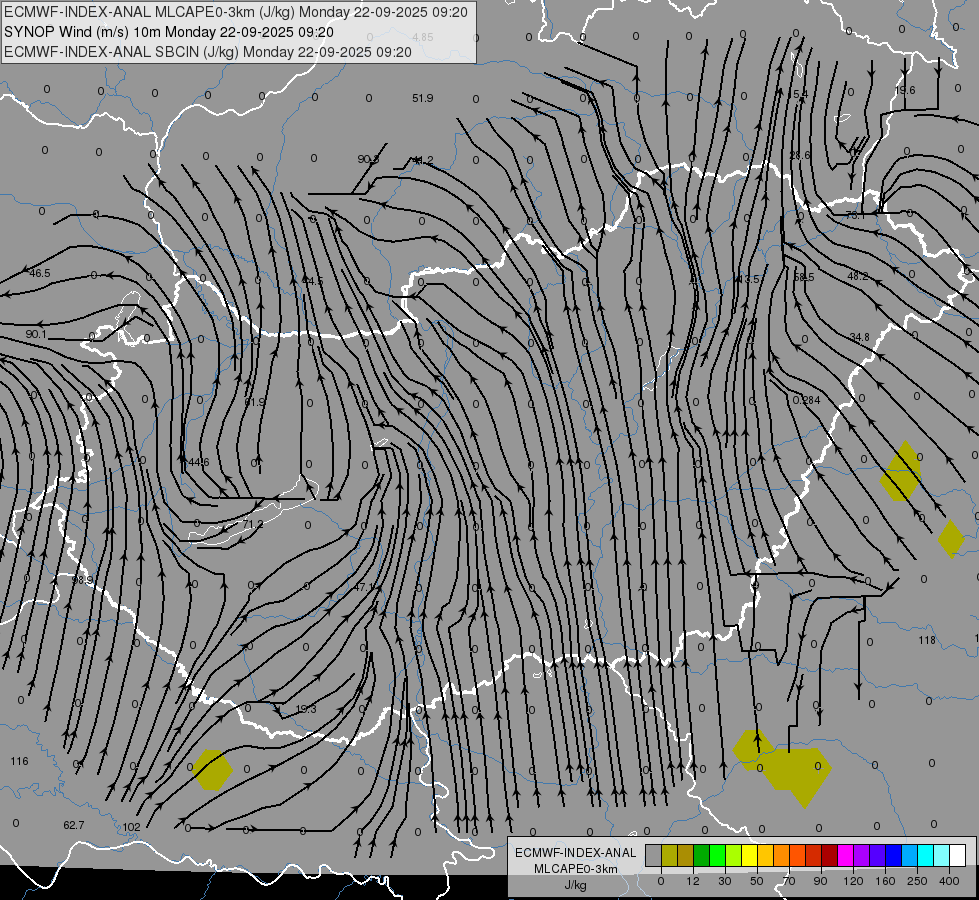Viewport: 979px width, 900px height.
Task: Click the 116 value on the map
Action: (19, 761)
